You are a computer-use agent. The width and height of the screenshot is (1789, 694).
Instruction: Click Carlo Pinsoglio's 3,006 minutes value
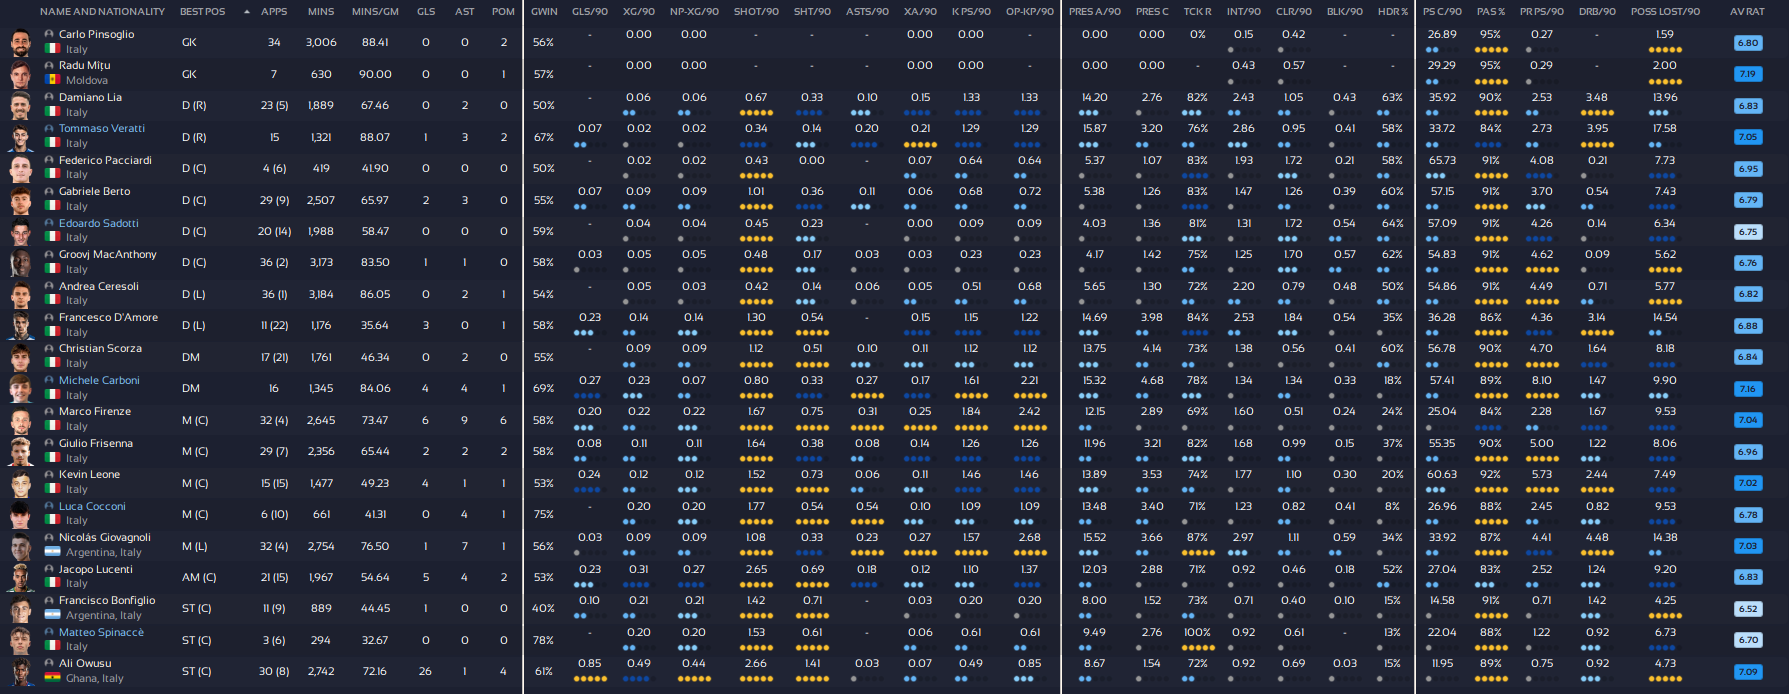click(x=321, y=42)
